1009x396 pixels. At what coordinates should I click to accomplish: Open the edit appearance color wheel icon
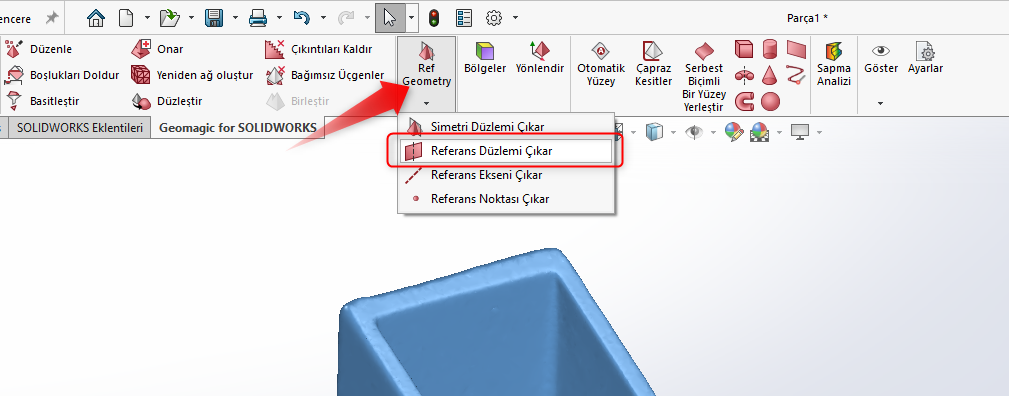[734, 133]
